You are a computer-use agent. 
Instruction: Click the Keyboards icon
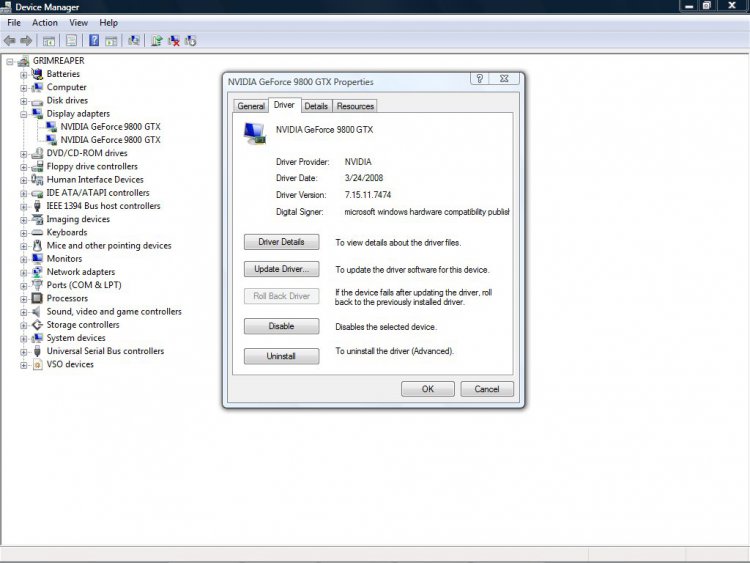pyautogui.click(x=37, y=232)
